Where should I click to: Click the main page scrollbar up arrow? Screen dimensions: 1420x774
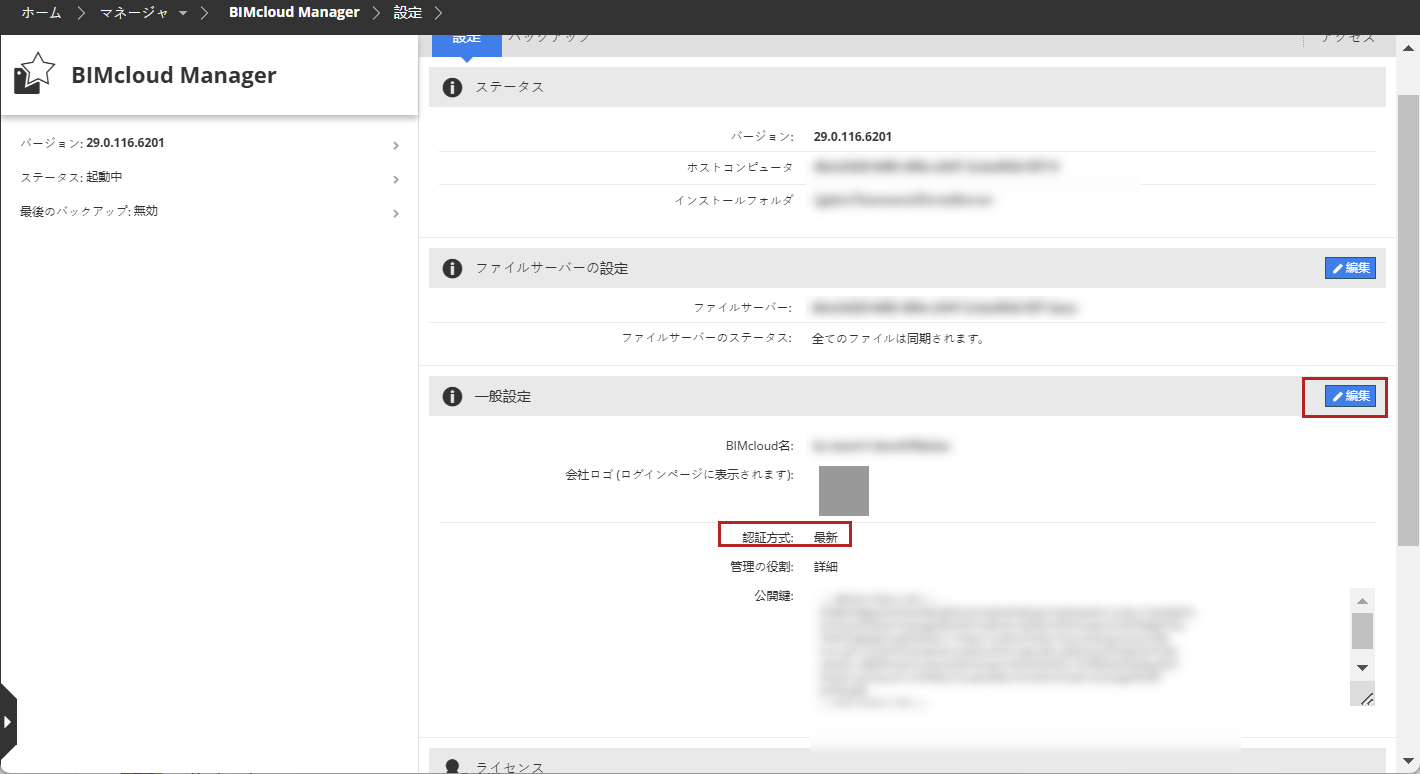click(1408, 46)
